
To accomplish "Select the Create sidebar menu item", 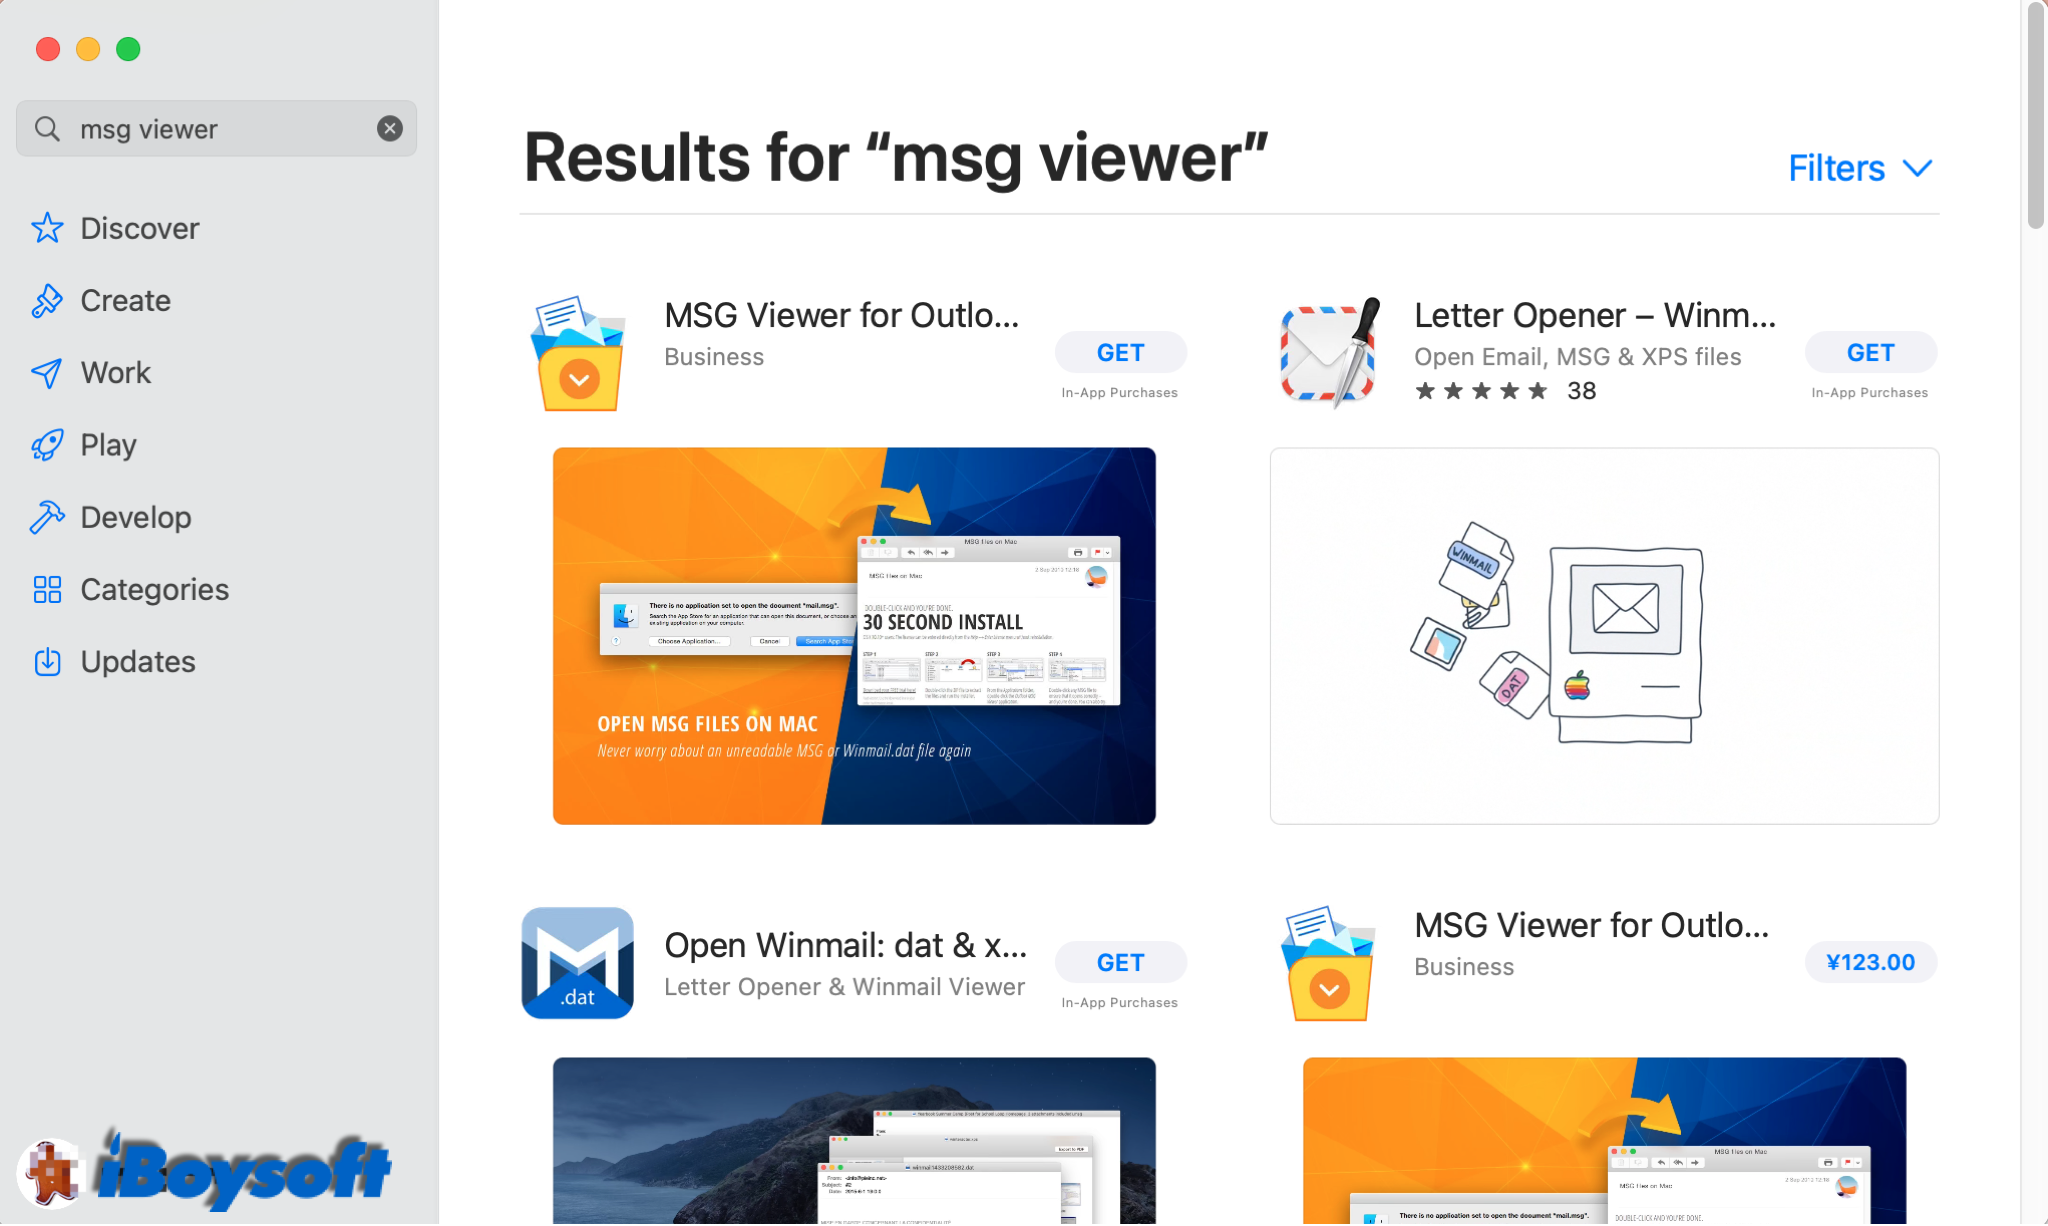I will (125, 299).
